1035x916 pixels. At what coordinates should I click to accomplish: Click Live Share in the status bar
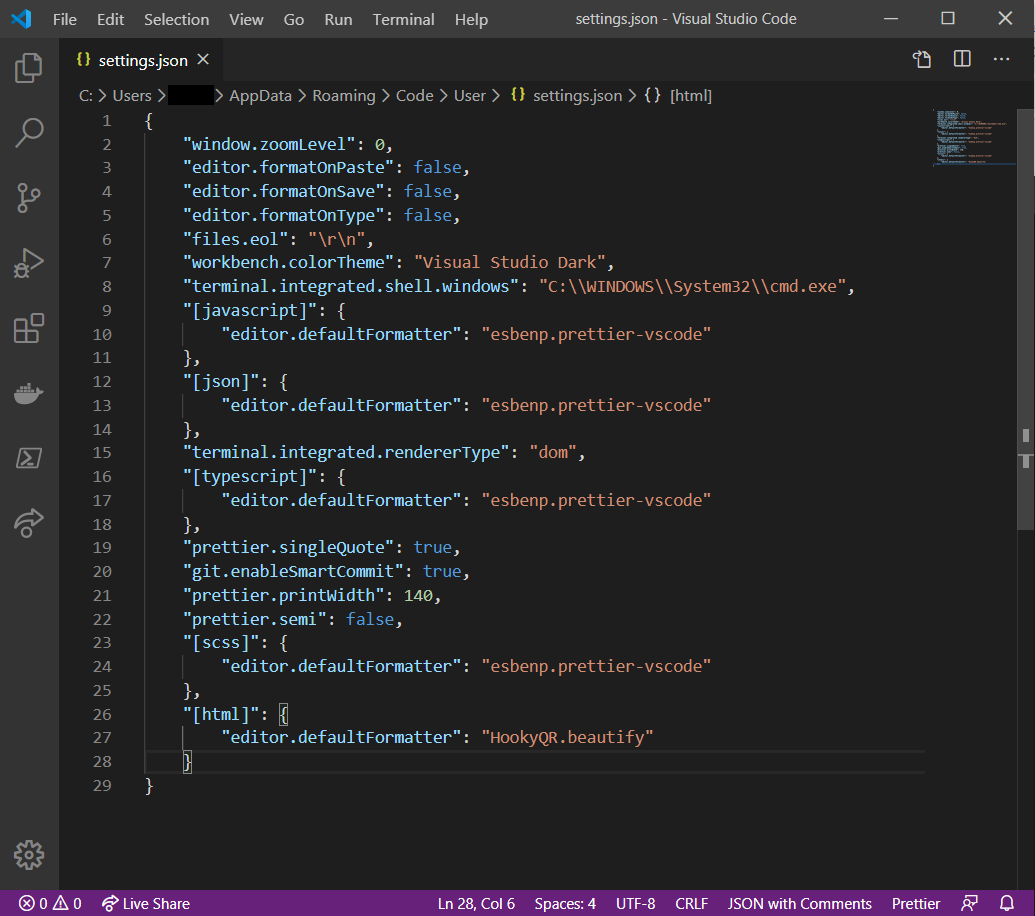point(146,903)
